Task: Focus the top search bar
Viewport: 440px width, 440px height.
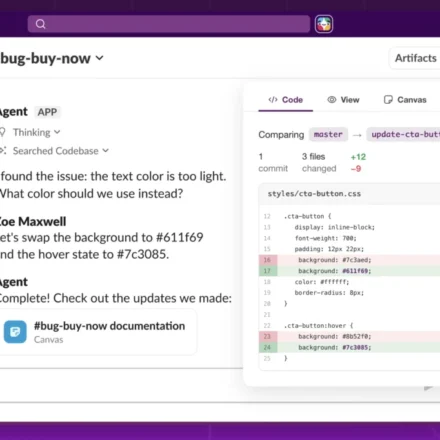Action: 169,24
